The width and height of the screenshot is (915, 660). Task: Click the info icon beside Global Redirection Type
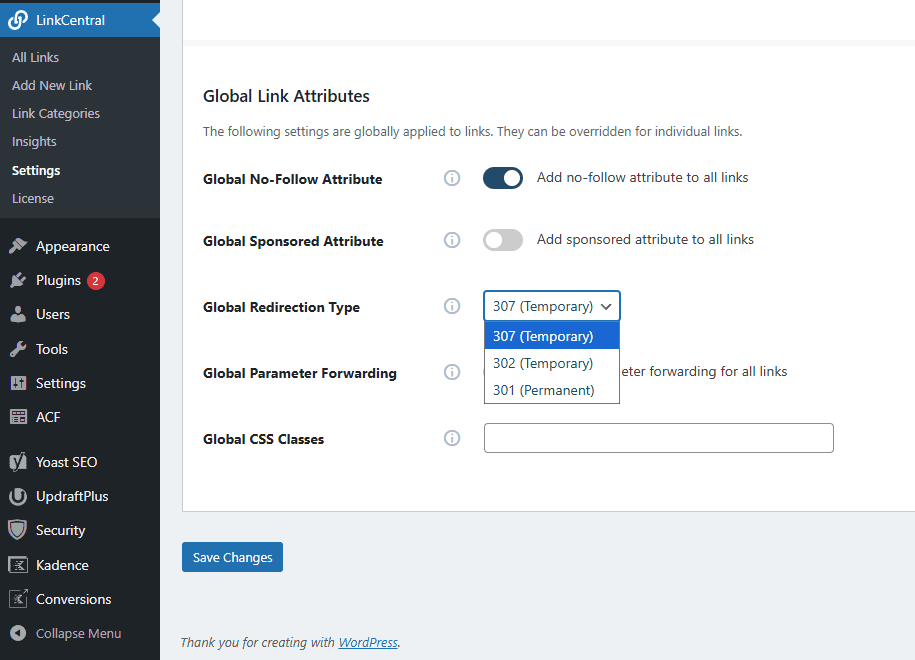(452, 306)
